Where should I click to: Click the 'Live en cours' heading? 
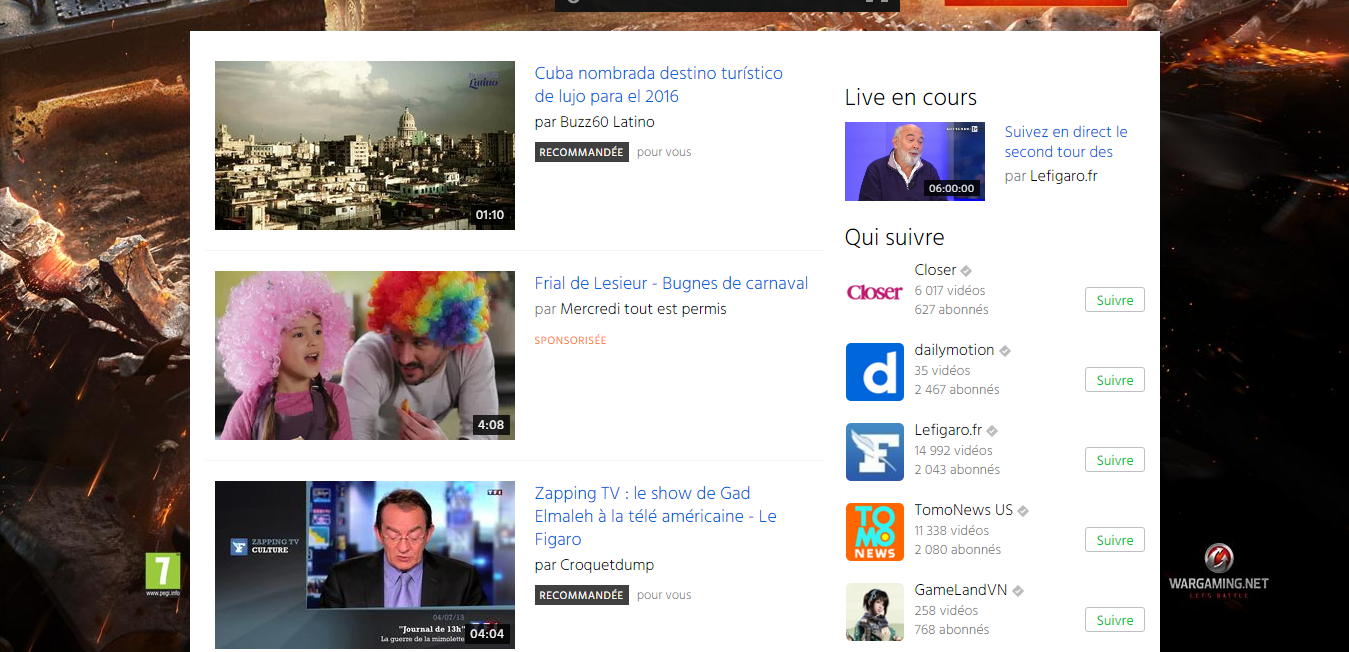[911, 97]
